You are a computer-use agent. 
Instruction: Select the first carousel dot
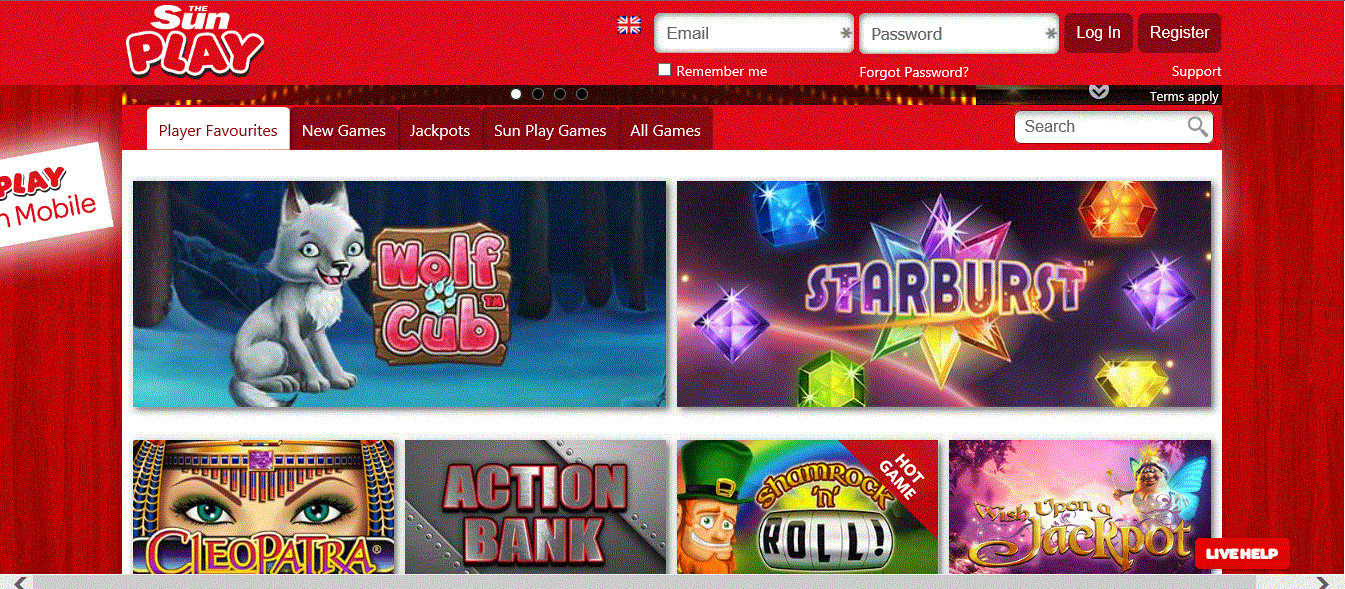[516, 94]
